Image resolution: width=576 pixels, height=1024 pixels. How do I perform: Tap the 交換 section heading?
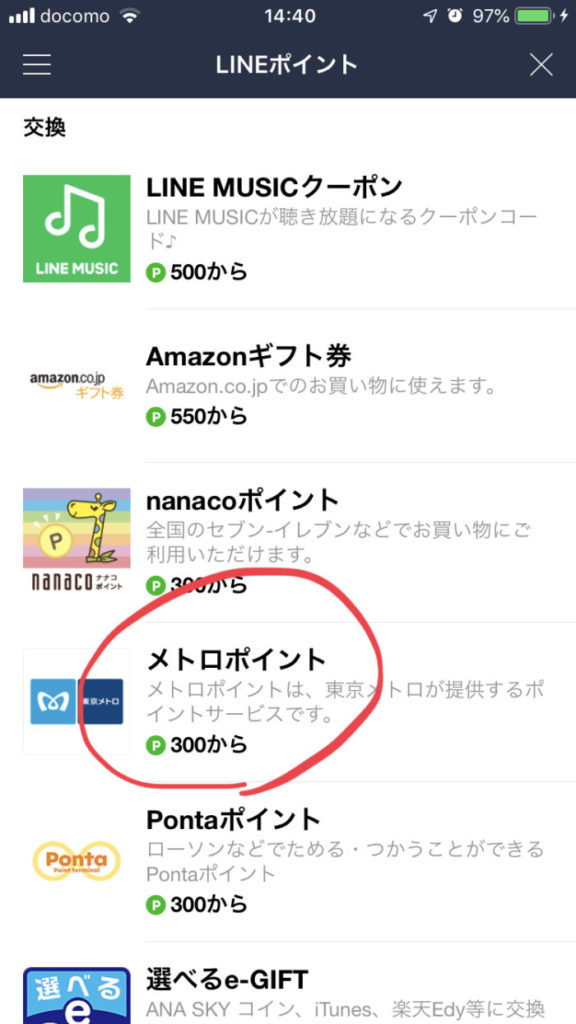click(x=44, y=127)
